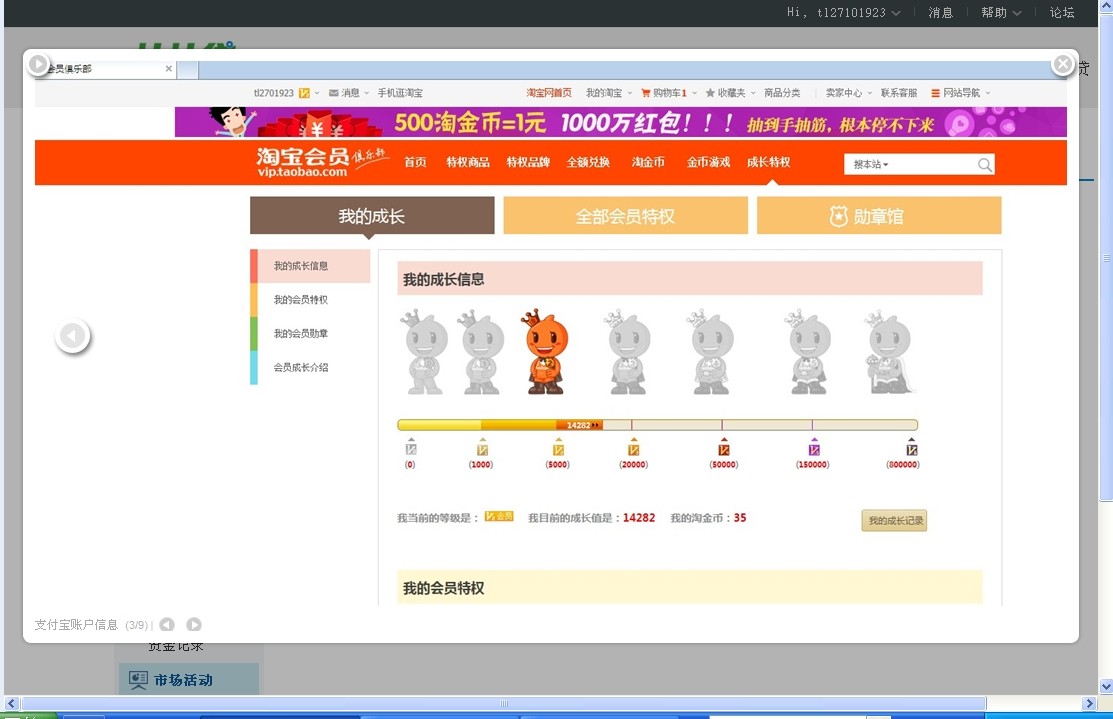Image resolution: width=1113 pixels, height=719 pixels.
Task: Click the orange active level mascot
Action: click(546, 352)
